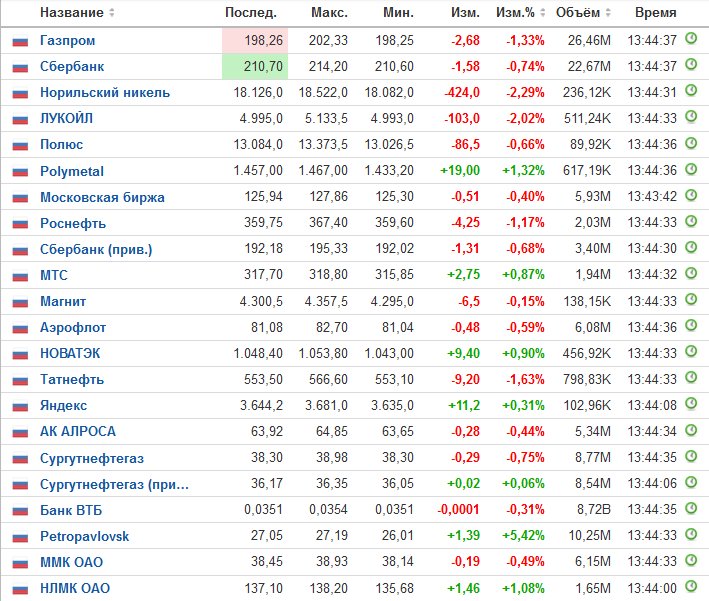Click the Время column header

[x=656, y=13]
